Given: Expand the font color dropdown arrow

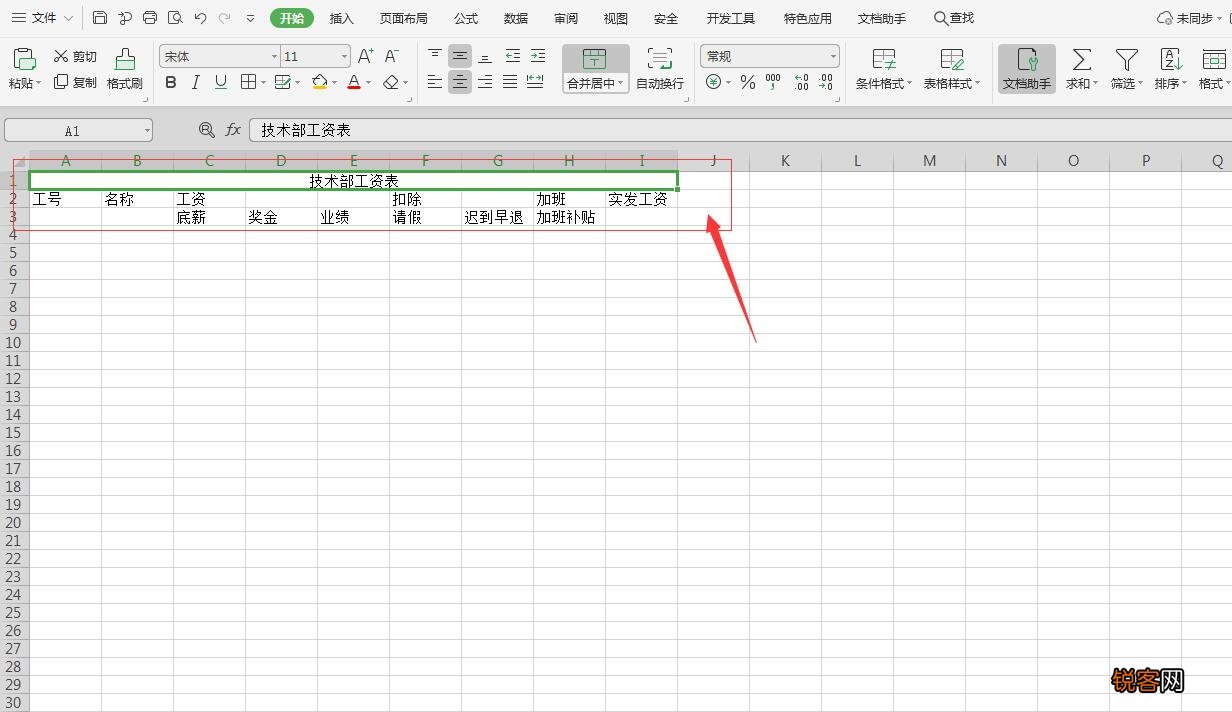Looking at the screenshot, I should tap(368, 83).
